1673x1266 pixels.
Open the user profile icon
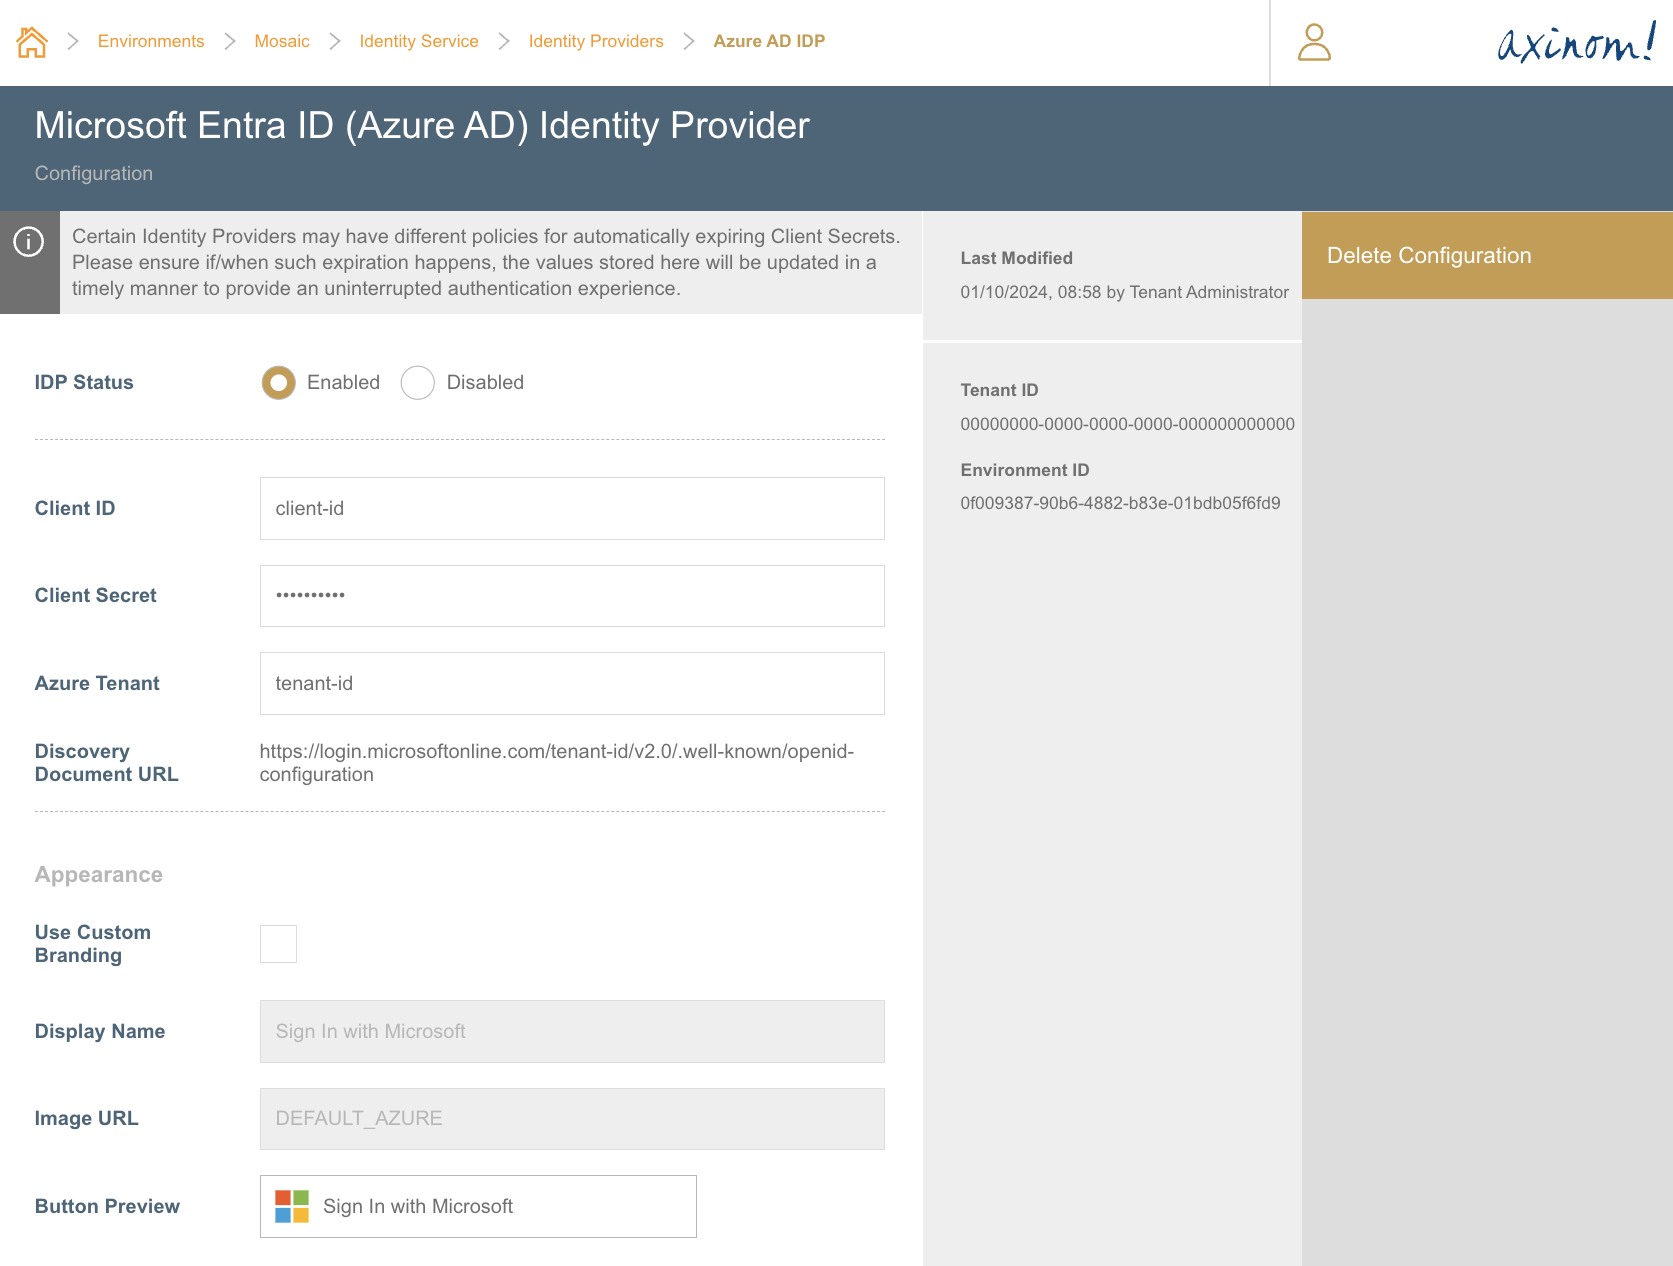(1315, 44)
